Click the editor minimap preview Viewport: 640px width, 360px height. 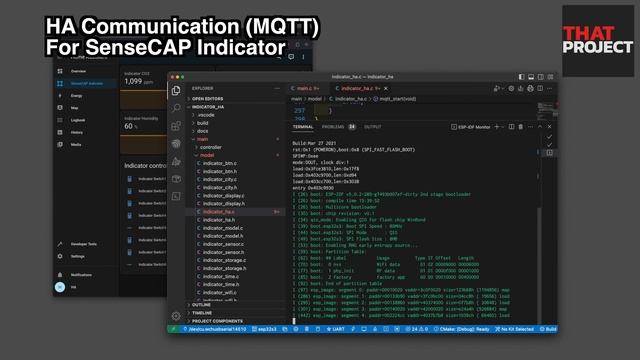click(x=547, y=111)
